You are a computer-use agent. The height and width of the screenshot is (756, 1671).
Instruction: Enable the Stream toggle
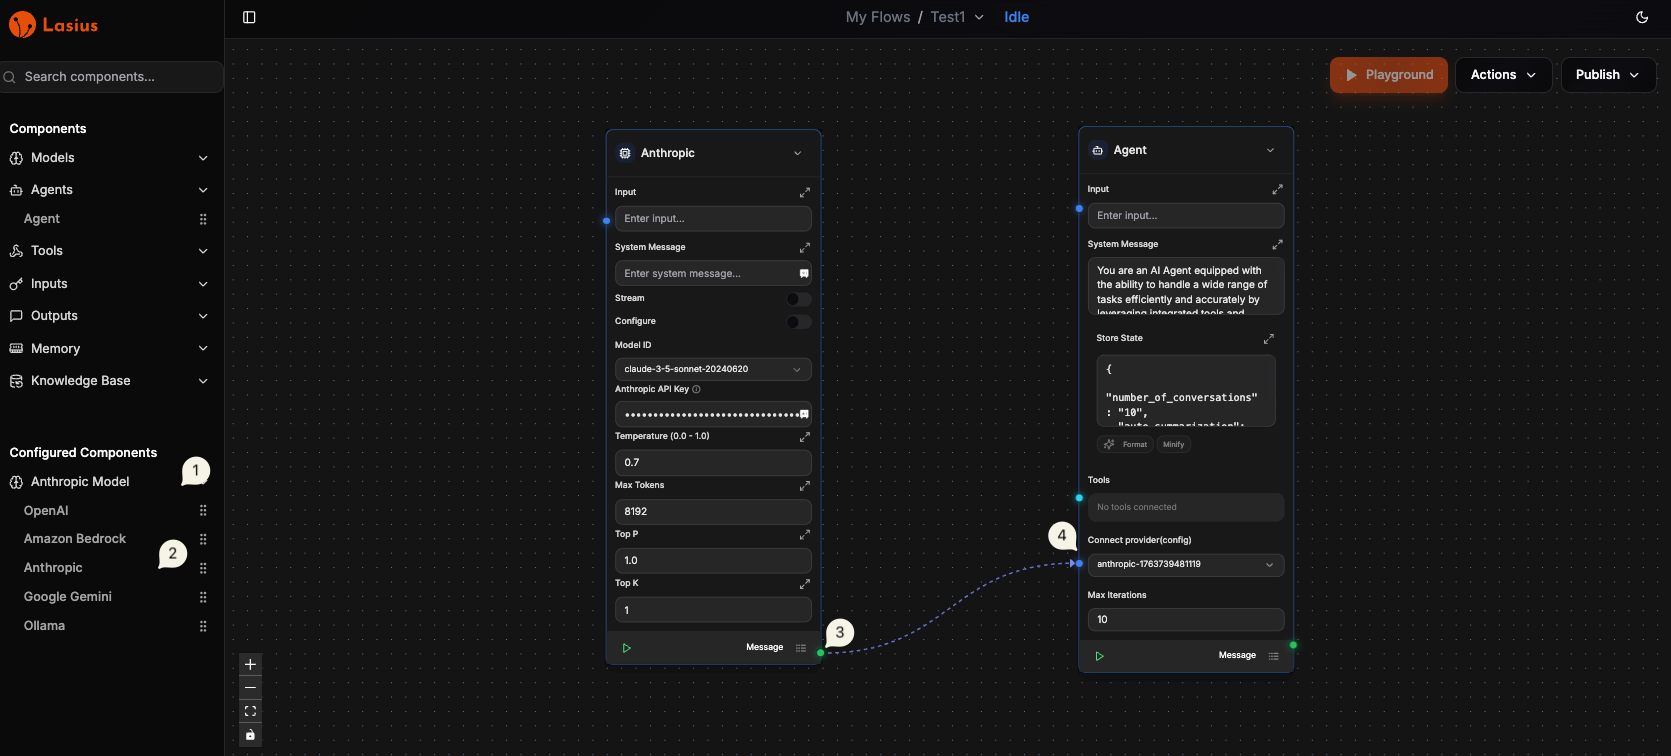pos(799,298)
